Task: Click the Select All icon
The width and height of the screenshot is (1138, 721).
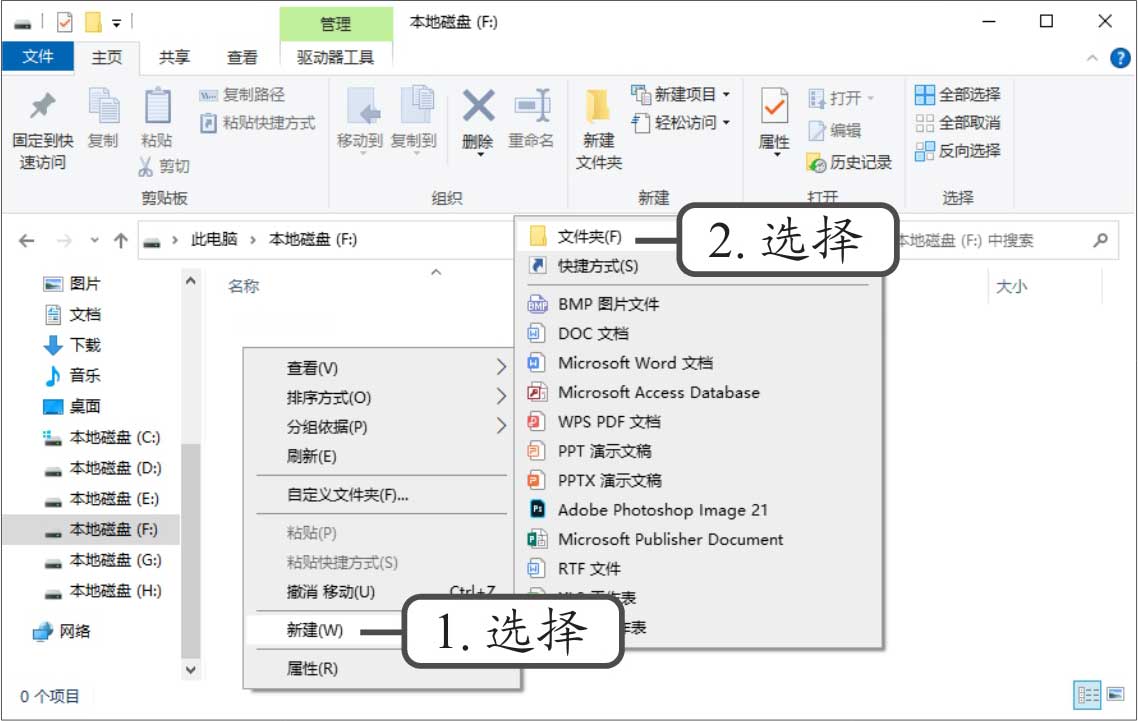Action: coord(925,94)
